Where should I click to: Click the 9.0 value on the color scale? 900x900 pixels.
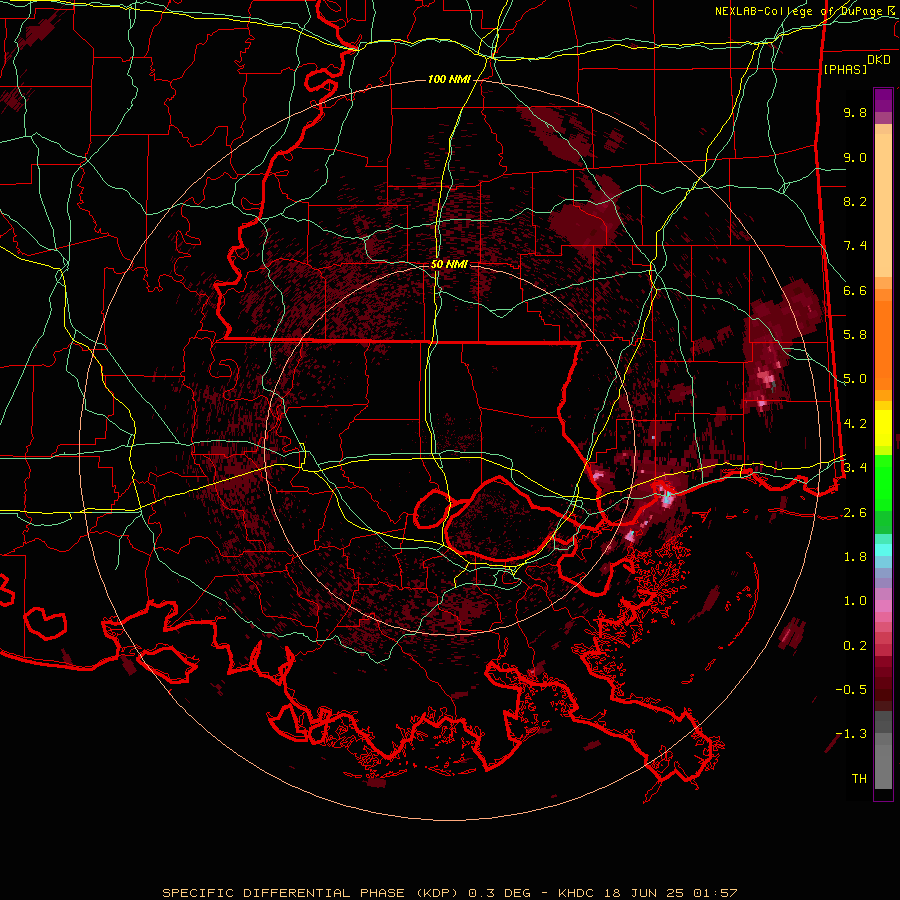coord(855,157)
